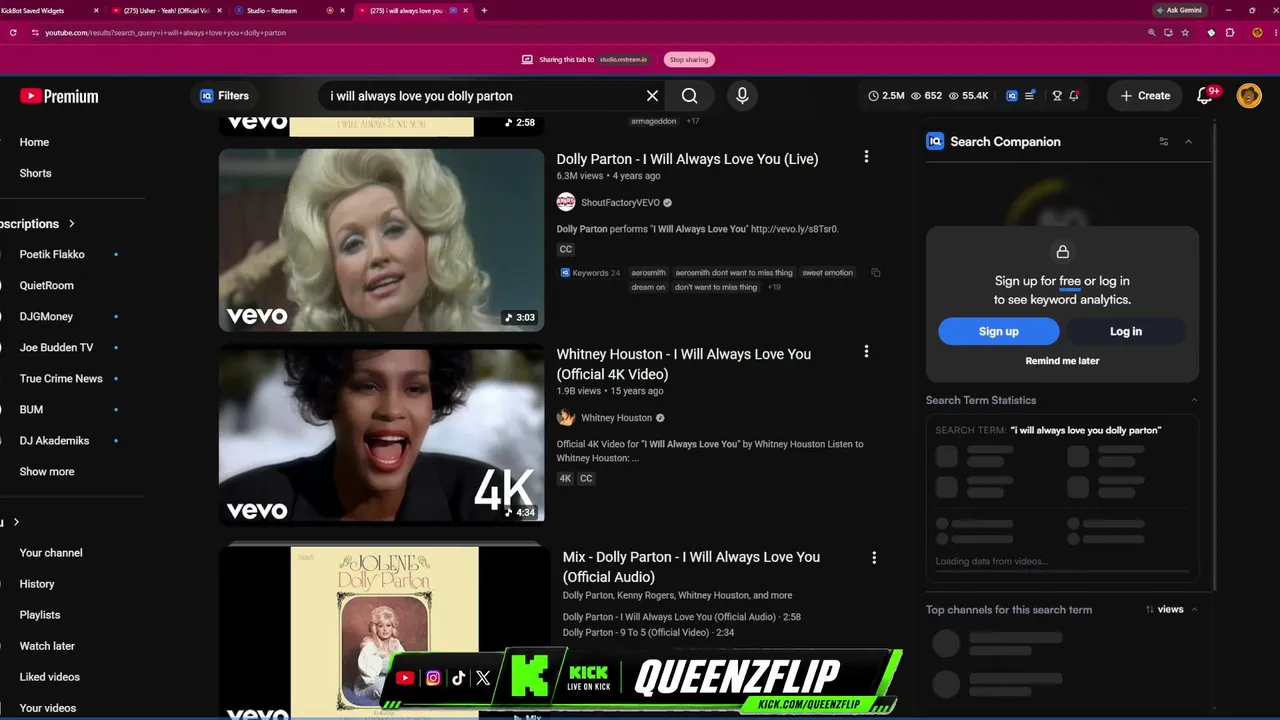Open YouTube notifications bell
The width and height of the screenshot is (1280, 720).
(1205, 96)
